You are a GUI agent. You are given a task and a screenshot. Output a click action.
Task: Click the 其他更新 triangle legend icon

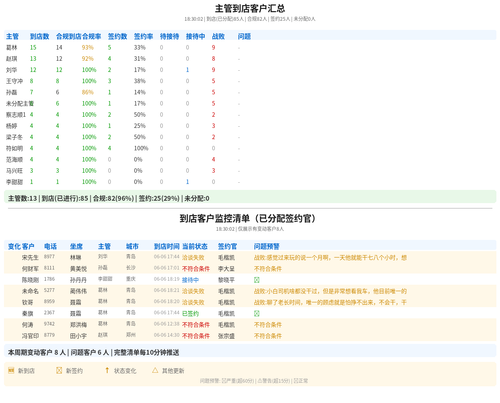[x=155, y=370]
